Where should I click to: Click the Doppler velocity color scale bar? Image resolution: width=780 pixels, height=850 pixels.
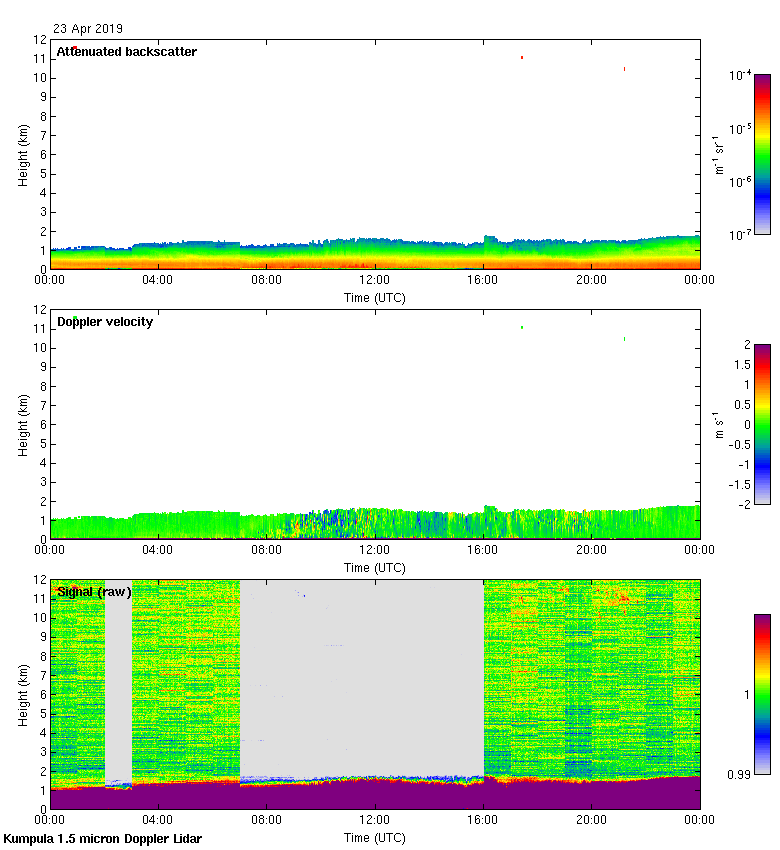point(762,424)
